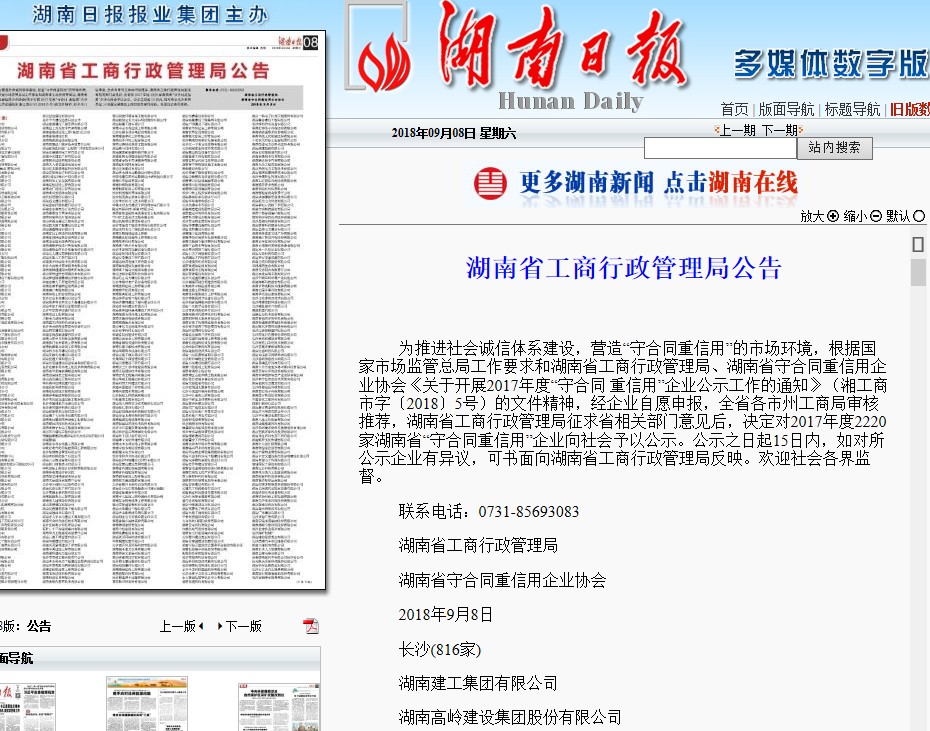Click the text 湖南省守合同重信用企业协会
The image size is (930, 731).
pyautogui.click(x=502, y=580)
